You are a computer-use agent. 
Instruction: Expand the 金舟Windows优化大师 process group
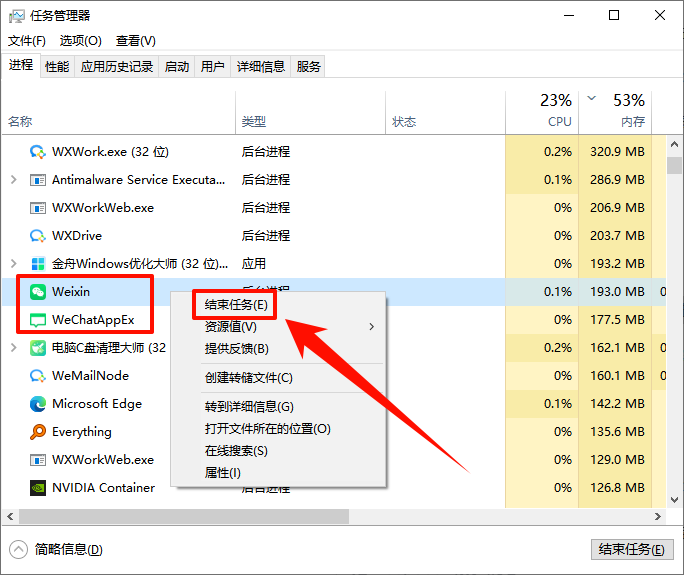14,264
